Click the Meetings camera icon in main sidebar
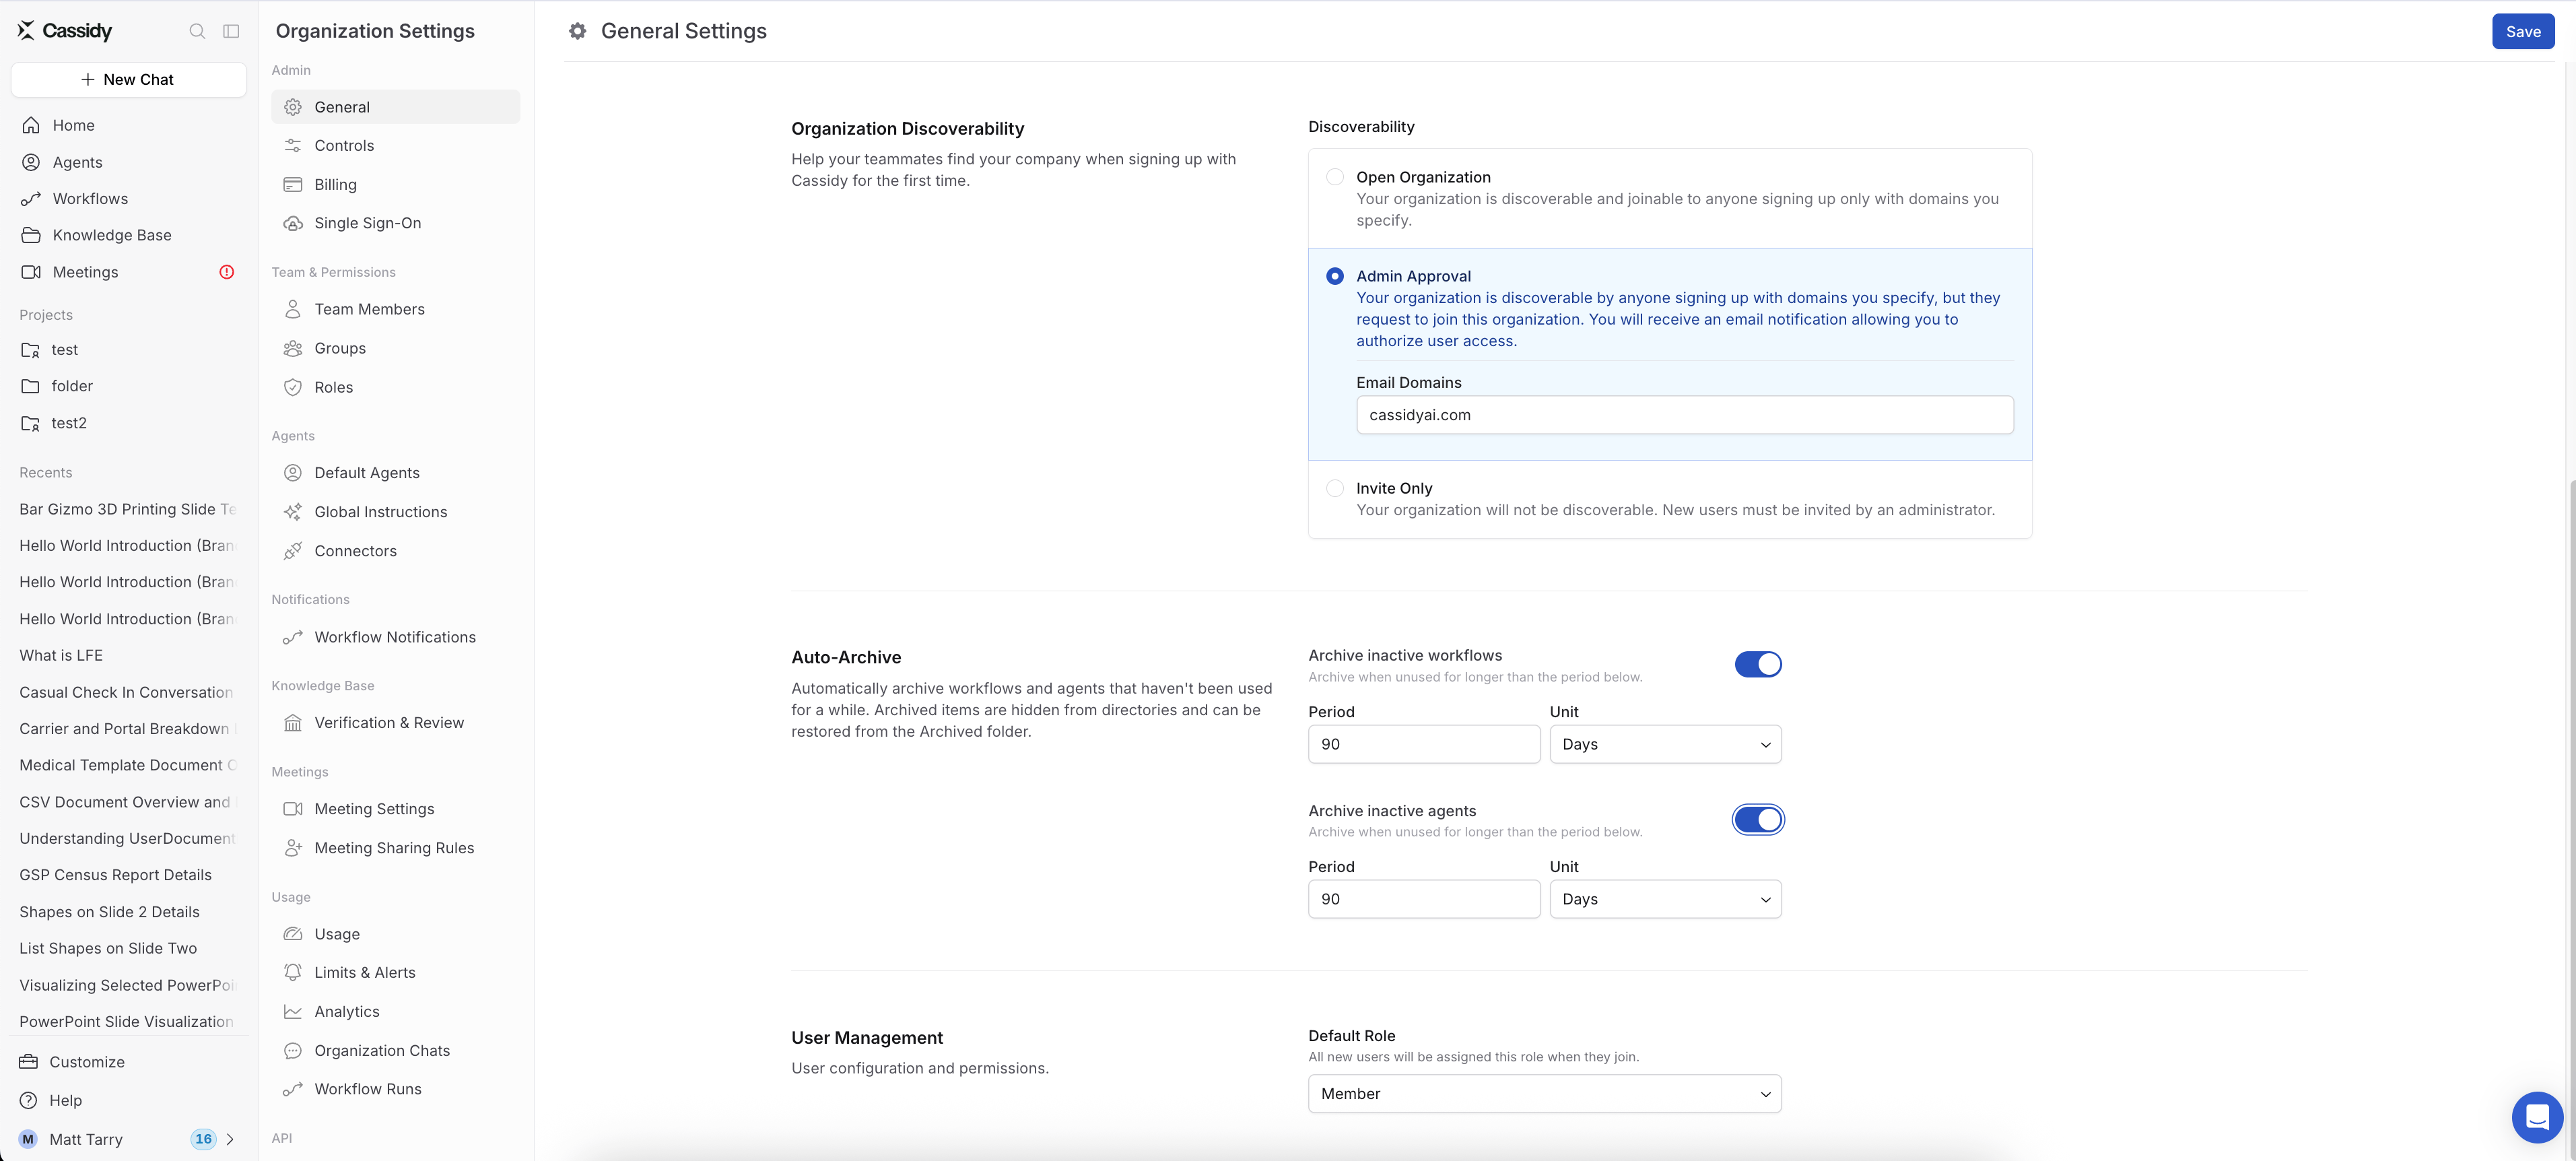2576x1161 pixels. pyautogui.click(x=31, y=272)
